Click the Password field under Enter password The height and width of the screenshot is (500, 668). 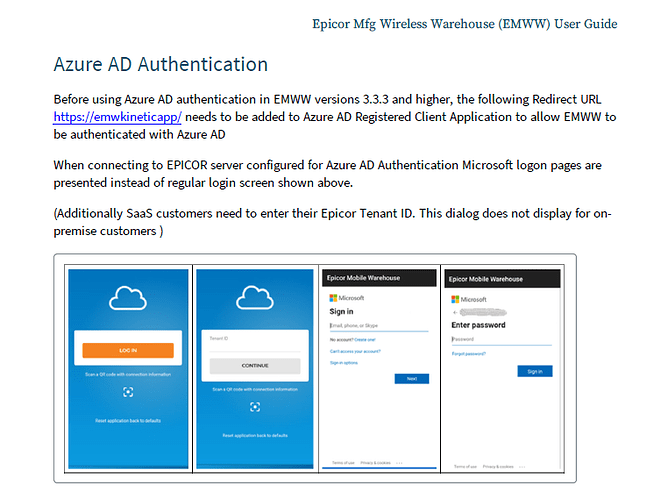click(501, 339)
